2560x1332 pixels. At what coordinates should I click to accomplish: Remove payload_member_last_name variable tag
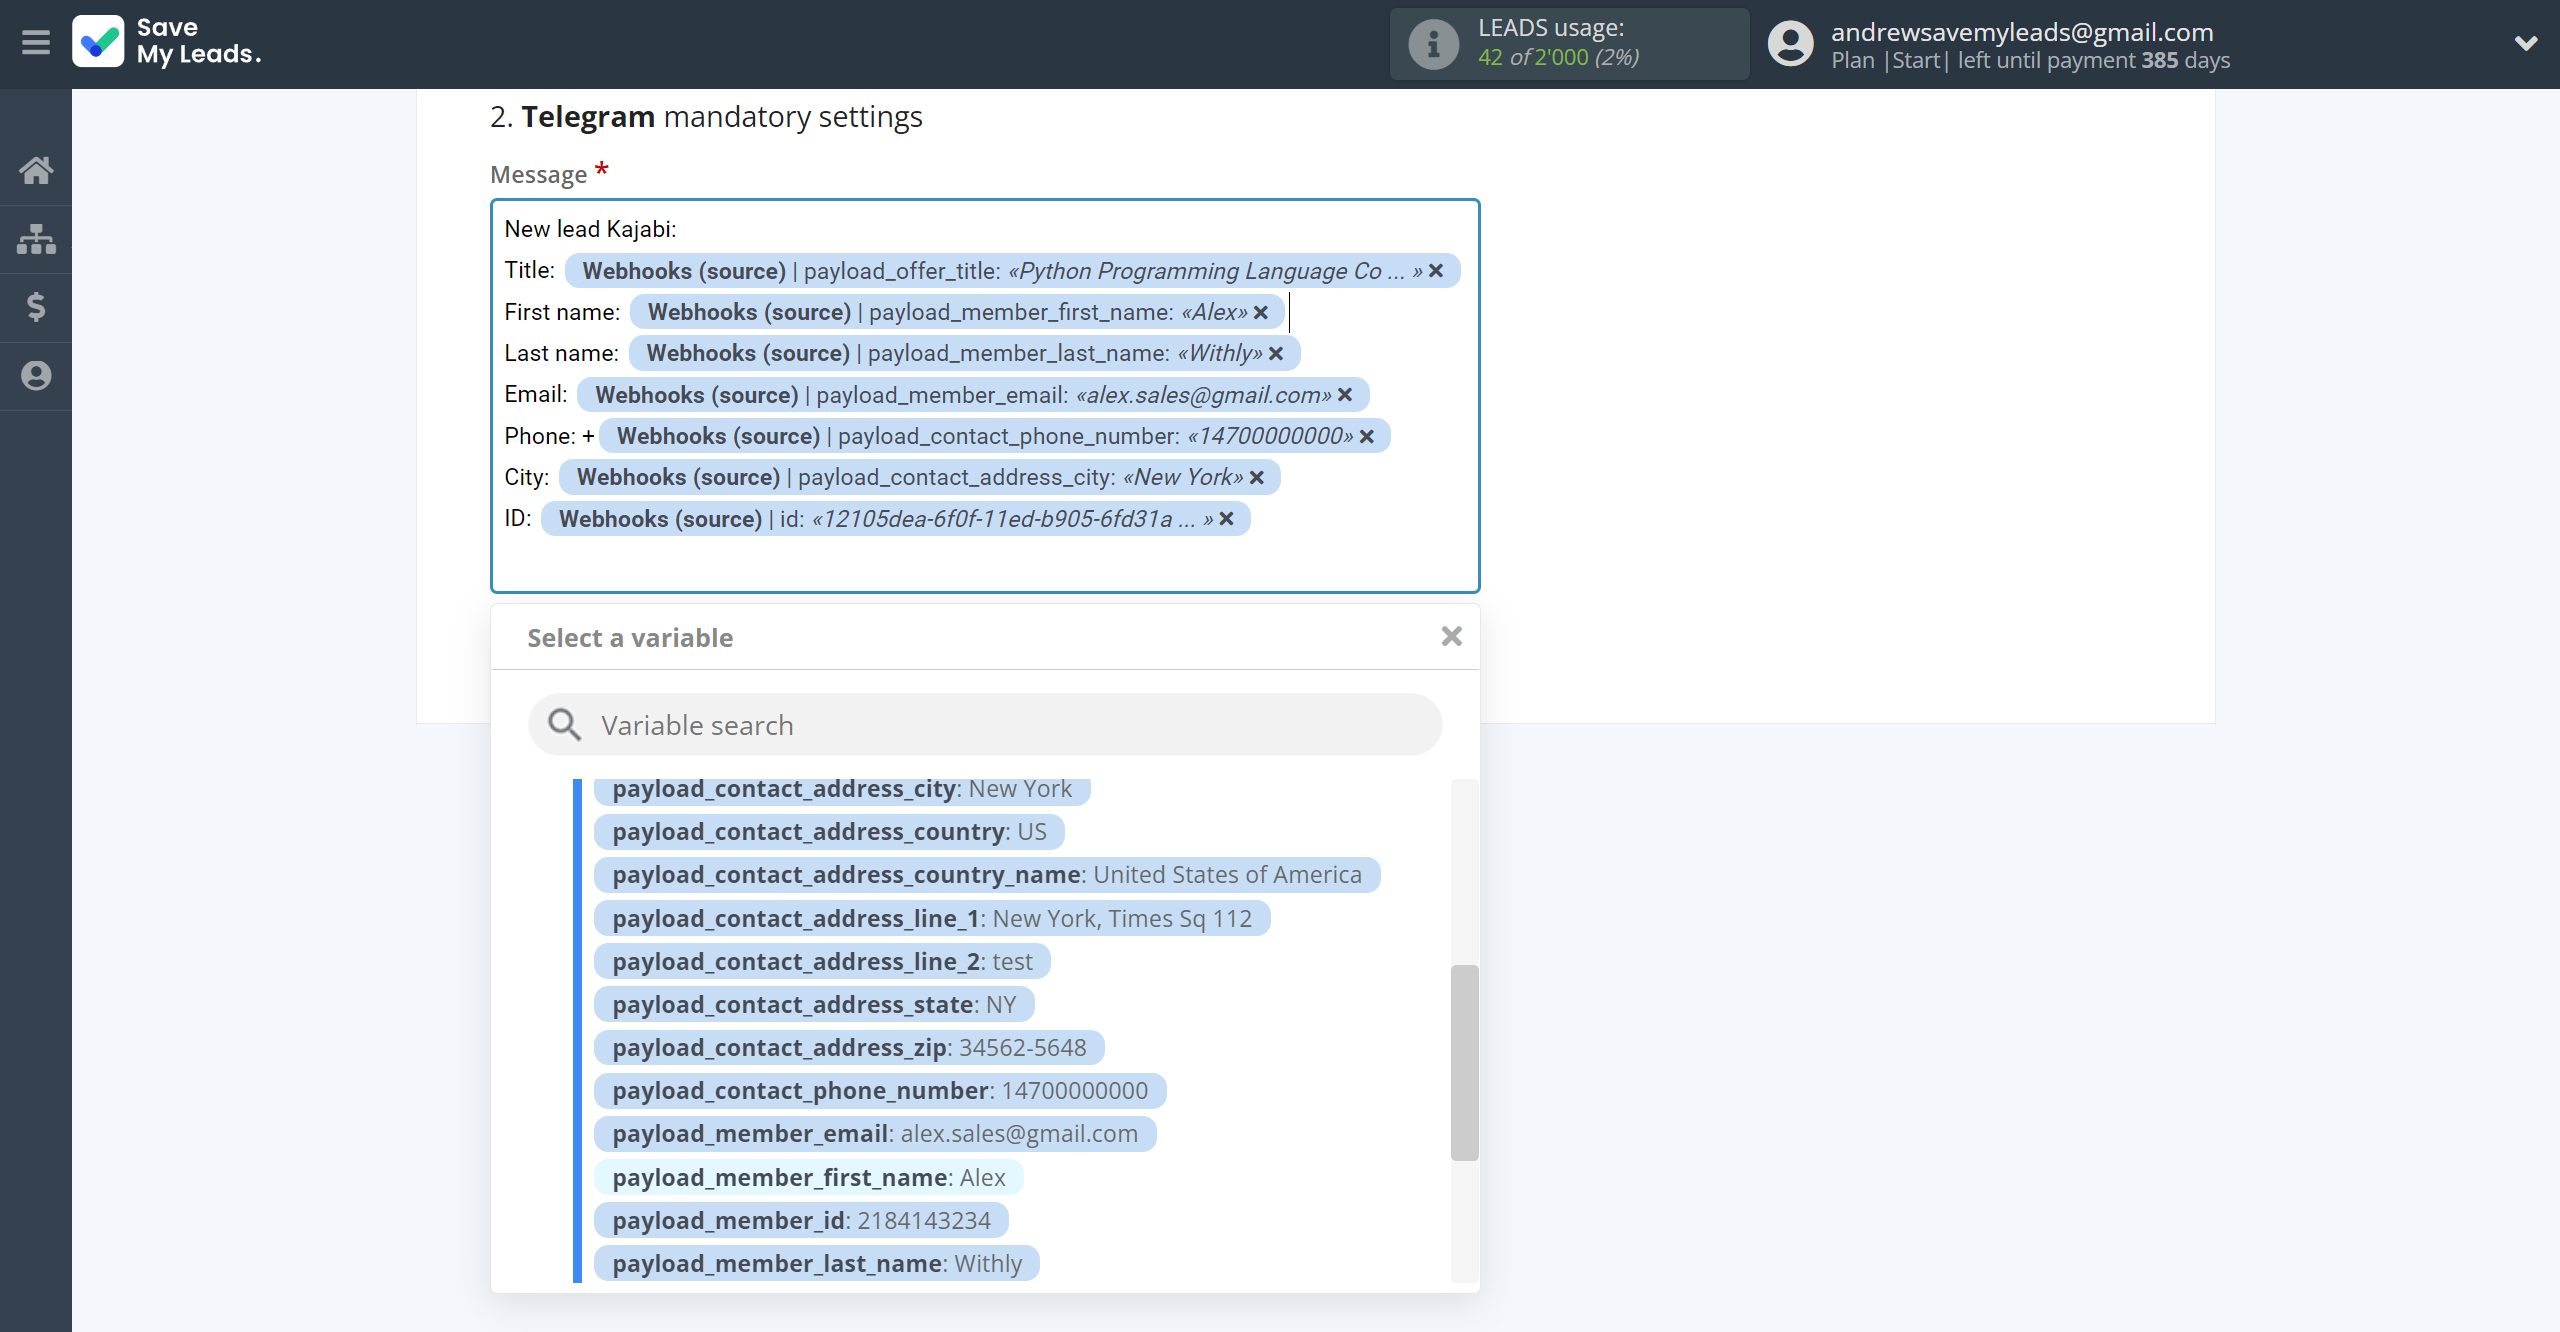pyautogui.click(x=1276, y=354)
